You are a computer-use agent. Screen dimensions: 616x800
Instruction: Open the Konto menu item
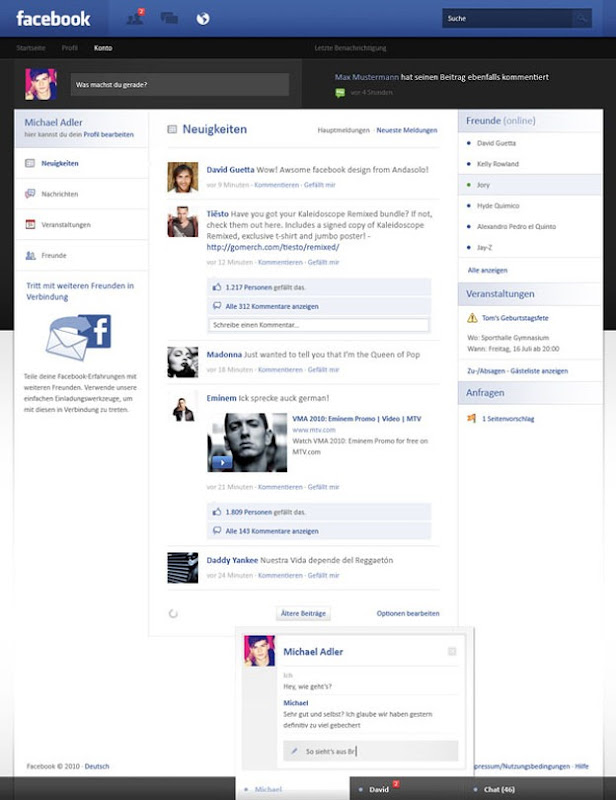103,48
